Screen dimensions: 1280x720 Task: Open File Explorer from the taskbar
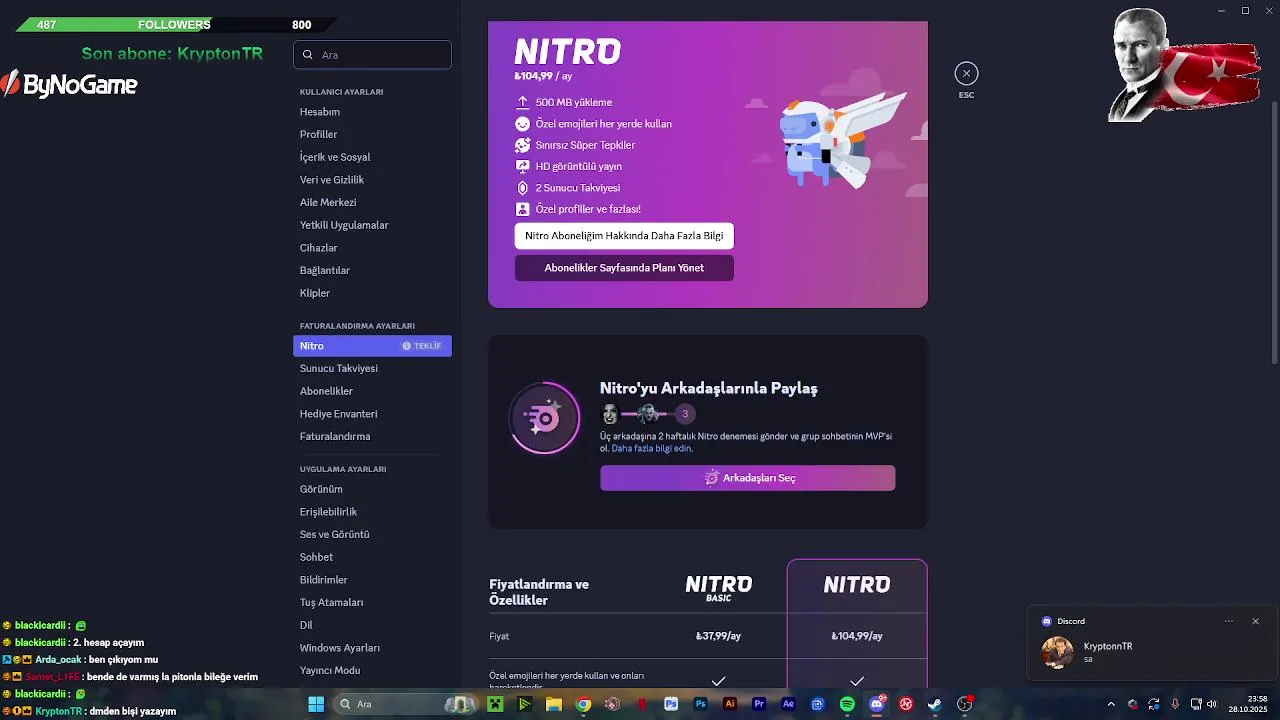pyautogui.click(x=554, y=704)
